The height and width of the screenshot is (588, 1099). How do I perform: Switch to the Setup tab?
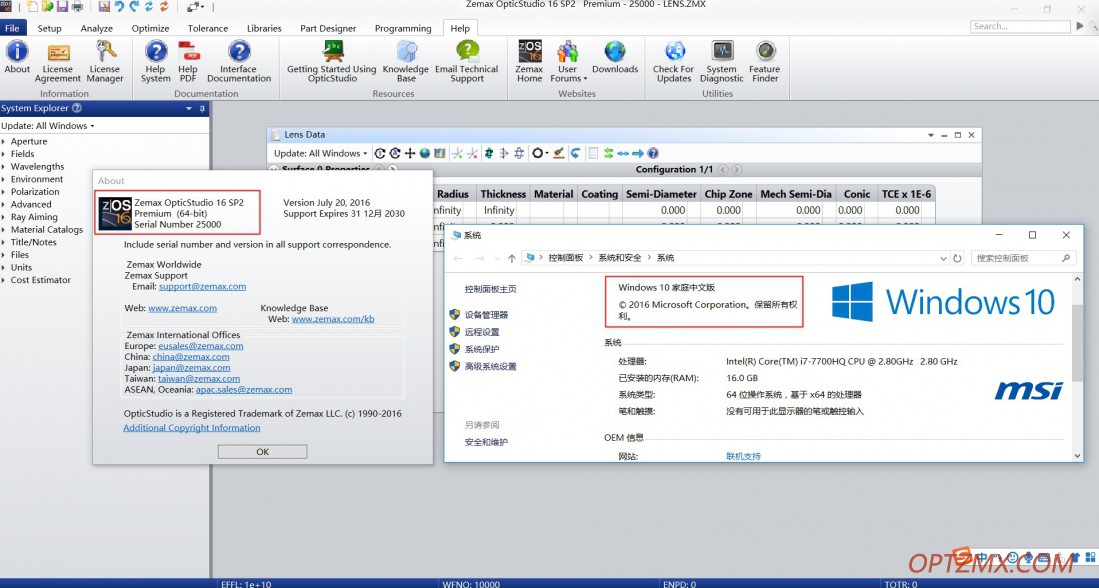tap(50, 28)
